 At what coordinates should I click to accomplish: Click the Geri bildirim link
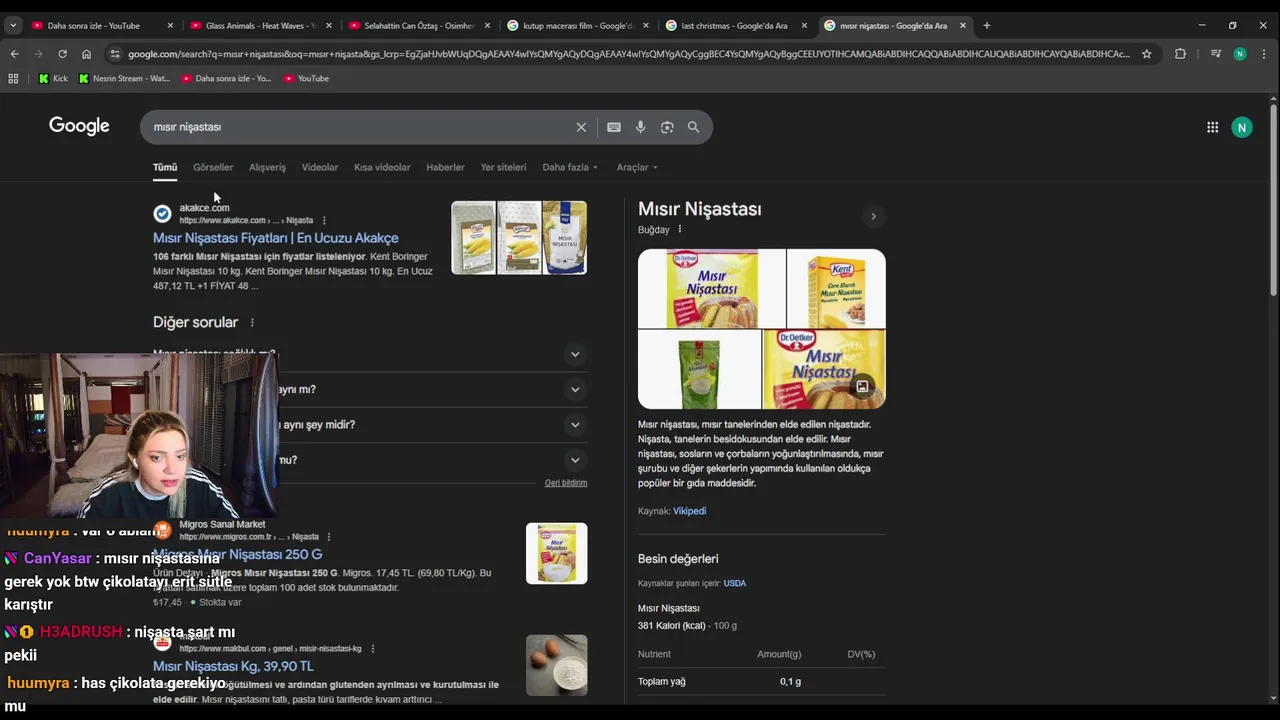(x=566, y=483)
